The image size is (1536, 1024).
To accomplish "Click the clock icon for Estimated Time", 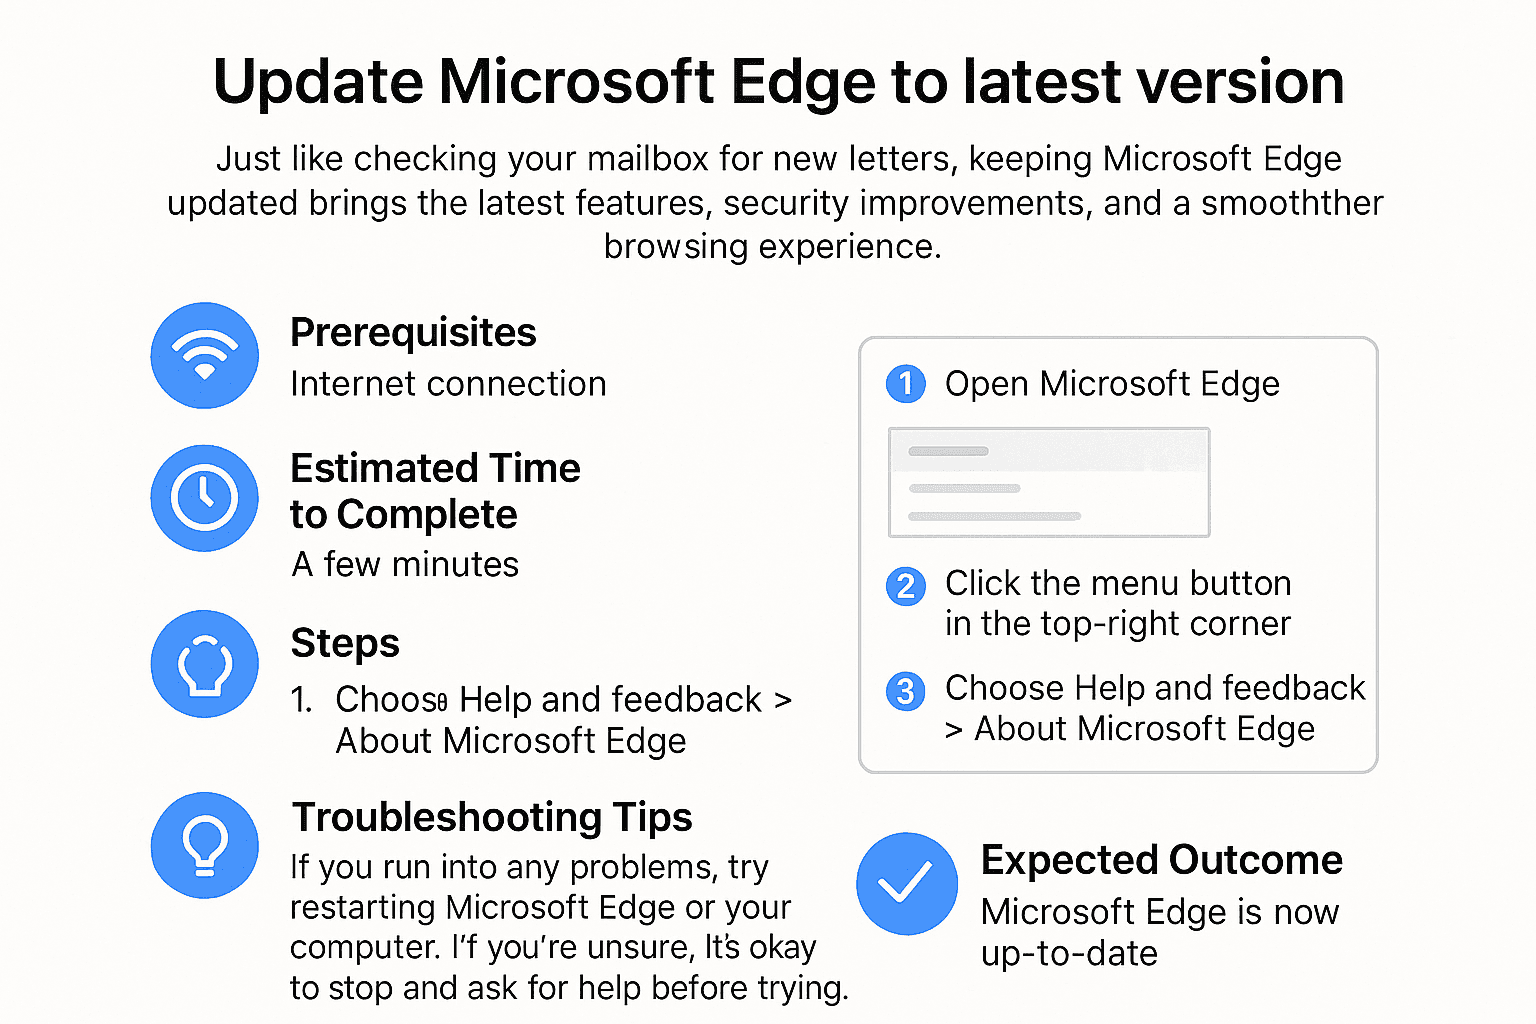I will coord(205,498).
